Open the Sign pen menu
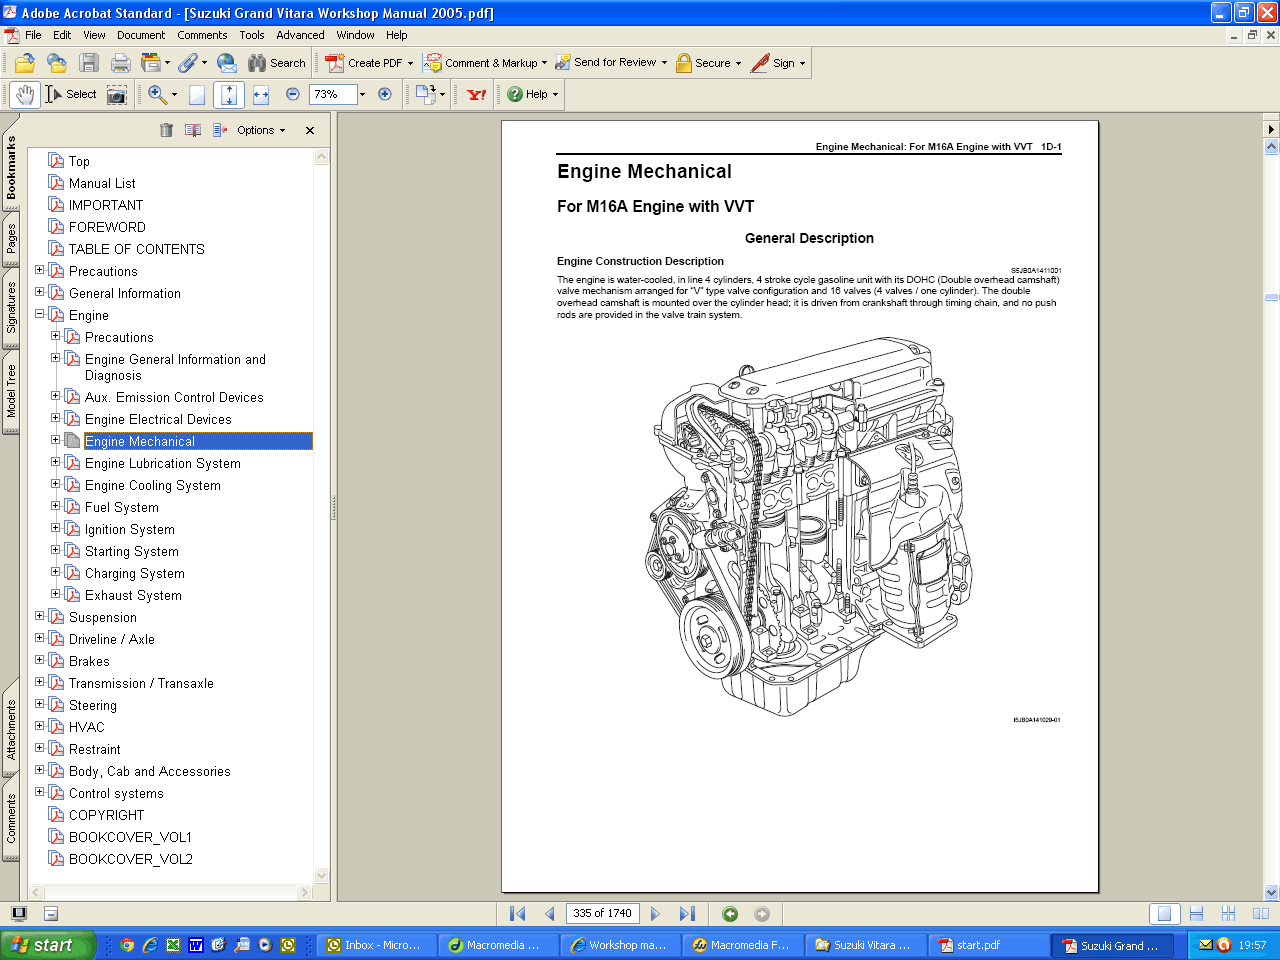The height and width of the screenshot is (960, 1280). pos(778,63)
